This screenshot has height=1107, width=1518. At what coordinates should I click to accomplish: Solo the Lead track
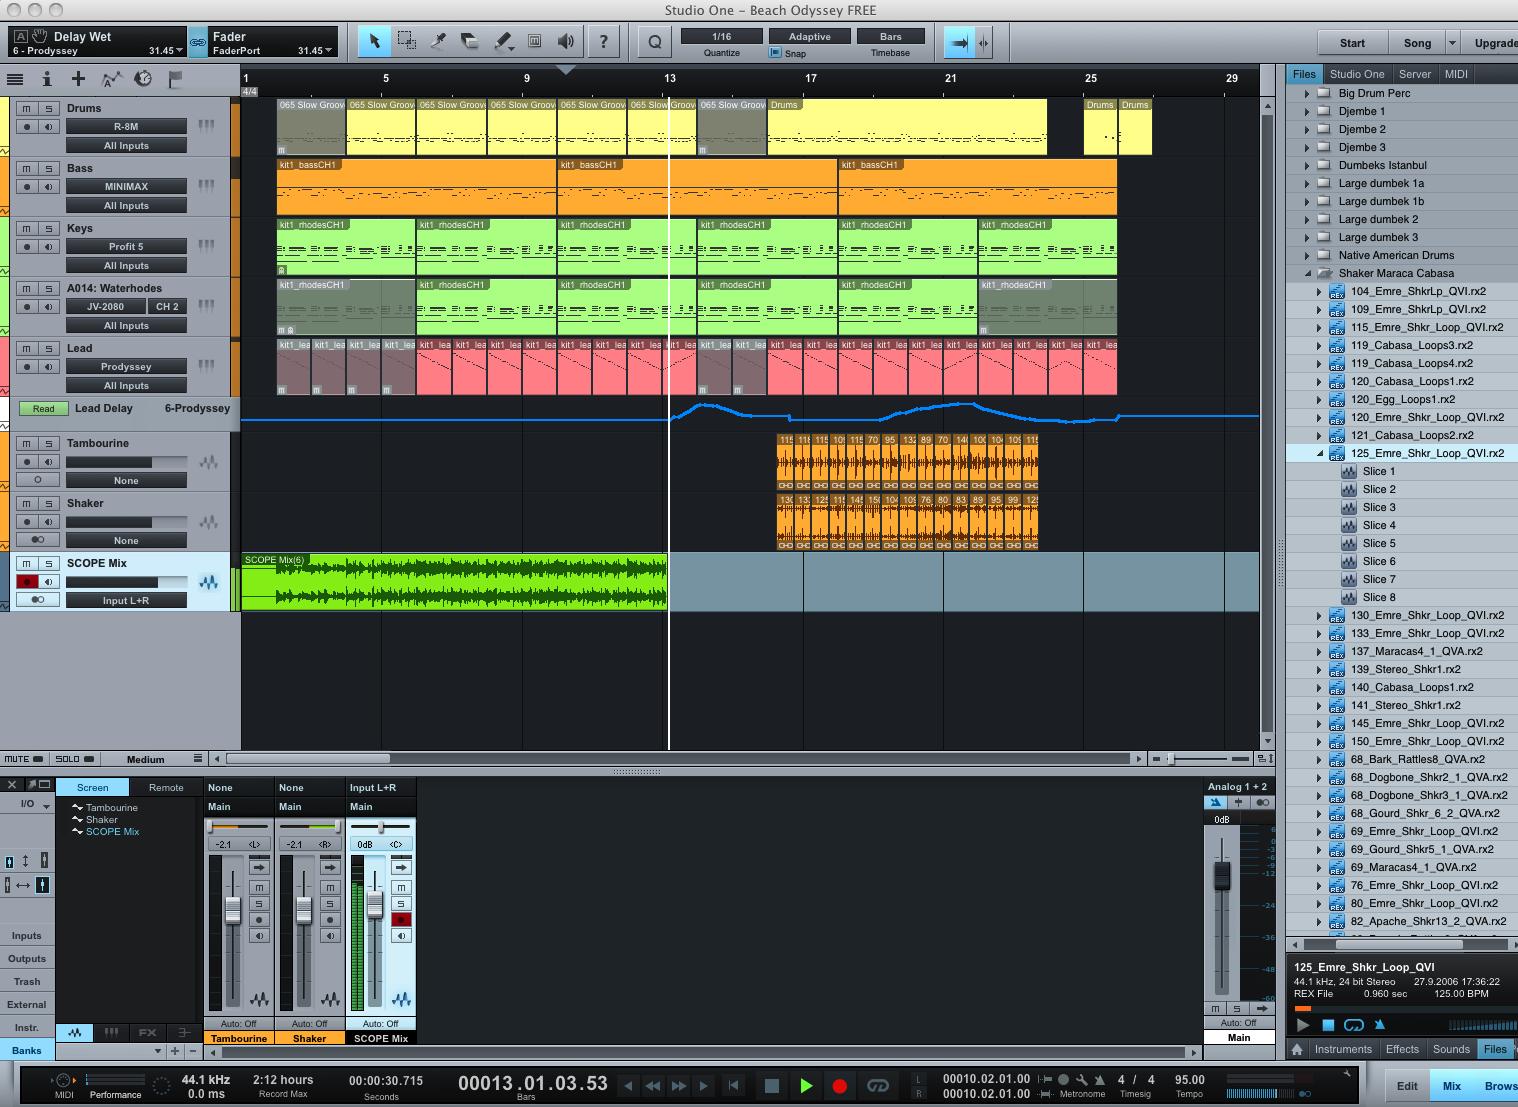pyautogui.click(x=47, y=348)
